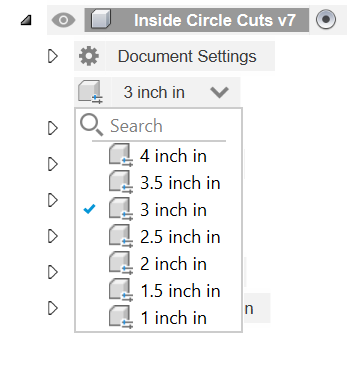The image size is (361, 390).
Task: Click the configuration icon next to 2 inch in
Action: click(121, 263)
